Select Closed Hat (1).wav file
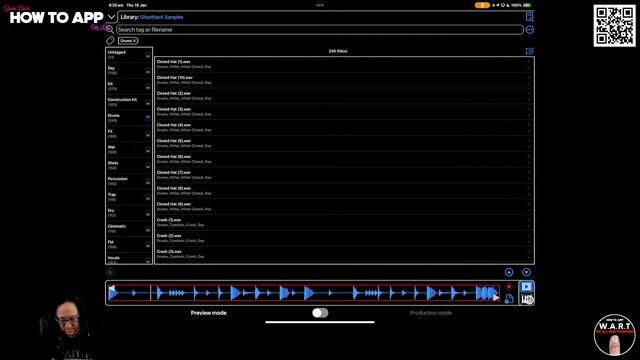Viewport: 640px width, 360px height. coord(344,64)
